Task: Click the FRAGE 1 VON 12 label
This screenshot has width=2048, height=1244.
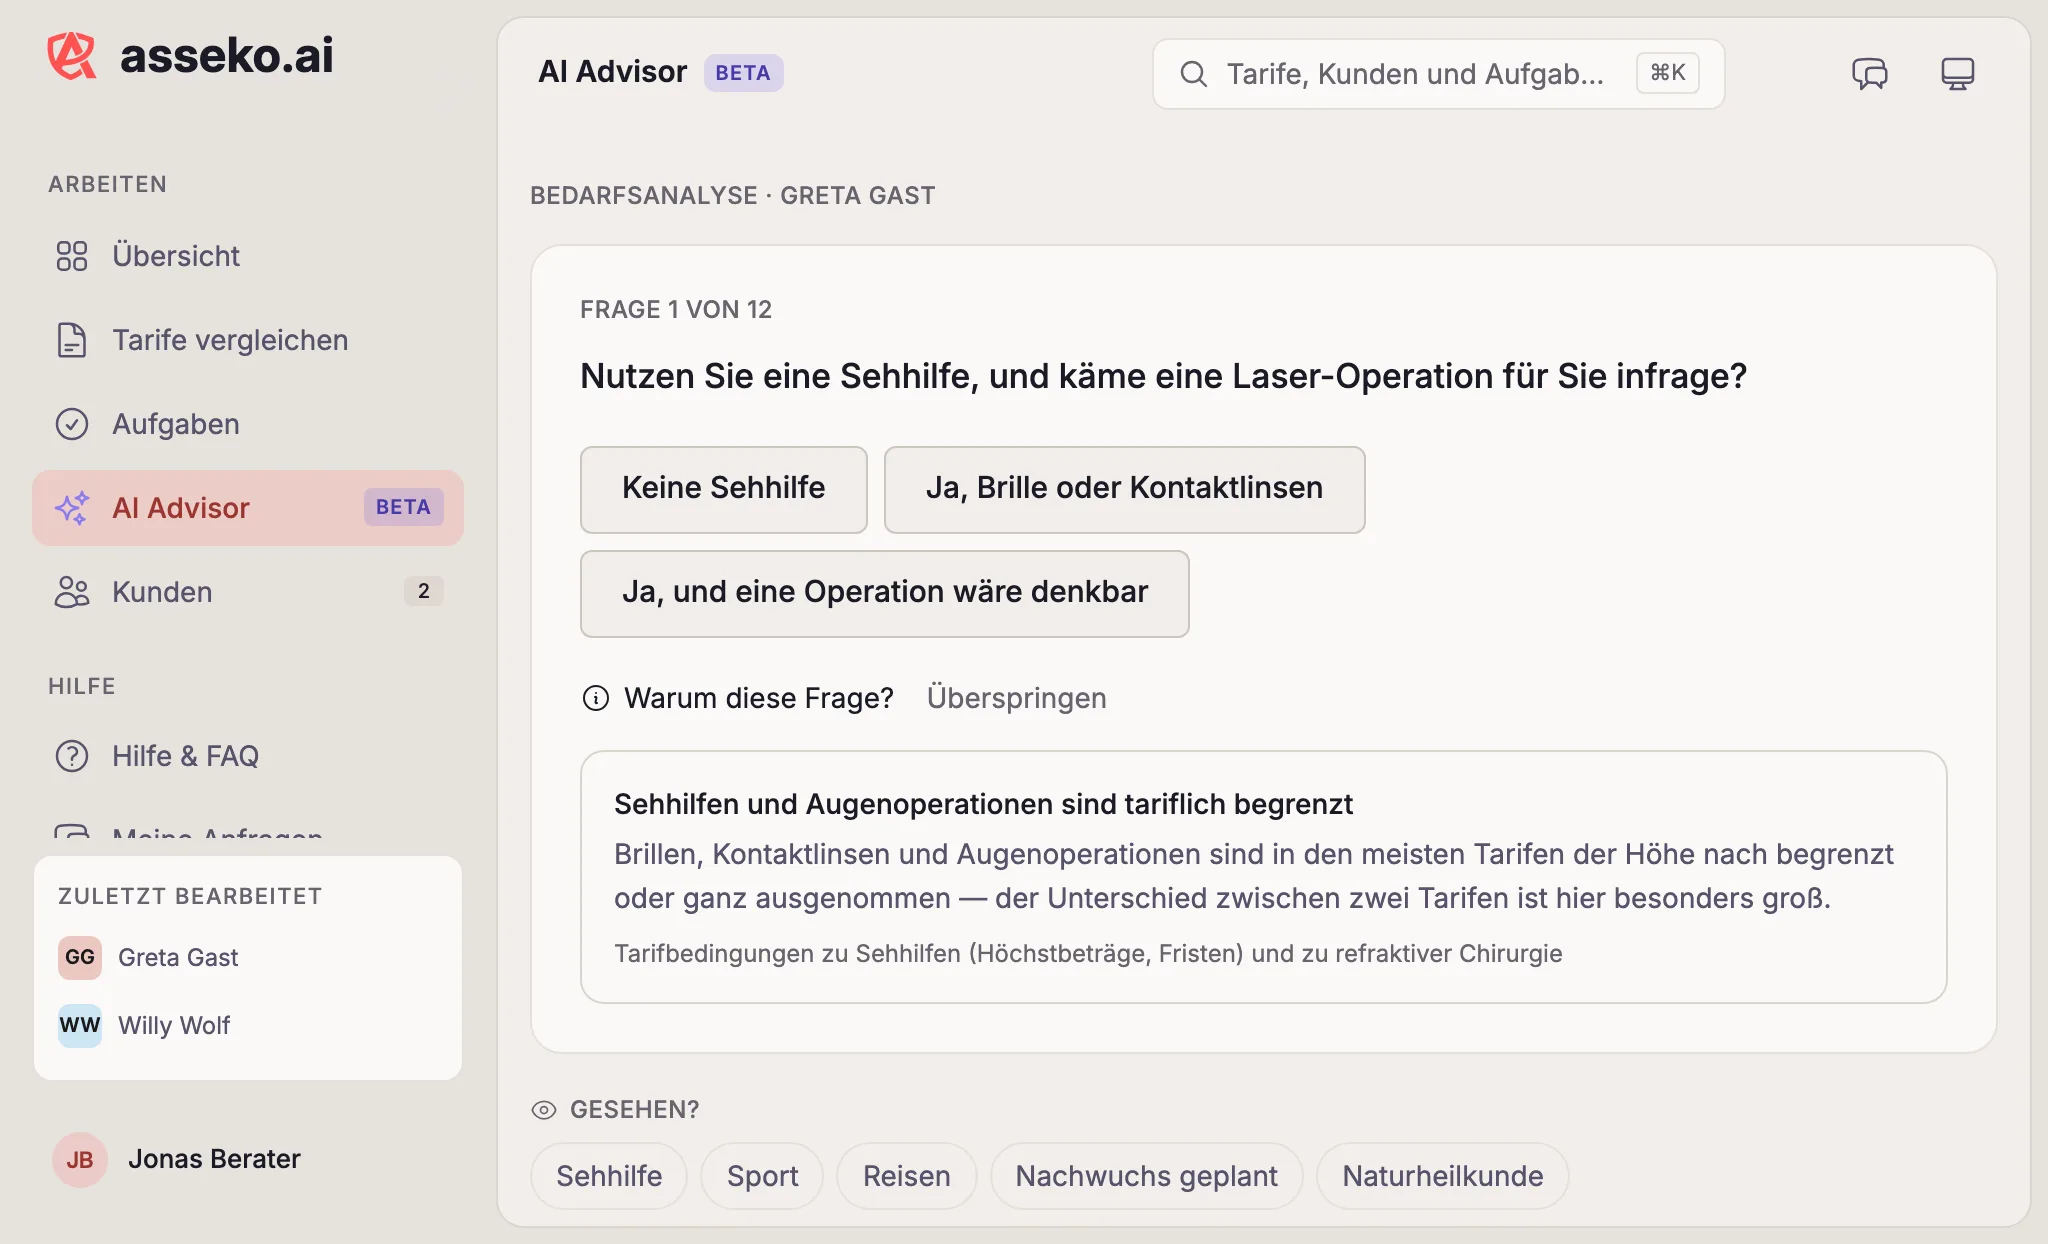Action: coord(676,310)
